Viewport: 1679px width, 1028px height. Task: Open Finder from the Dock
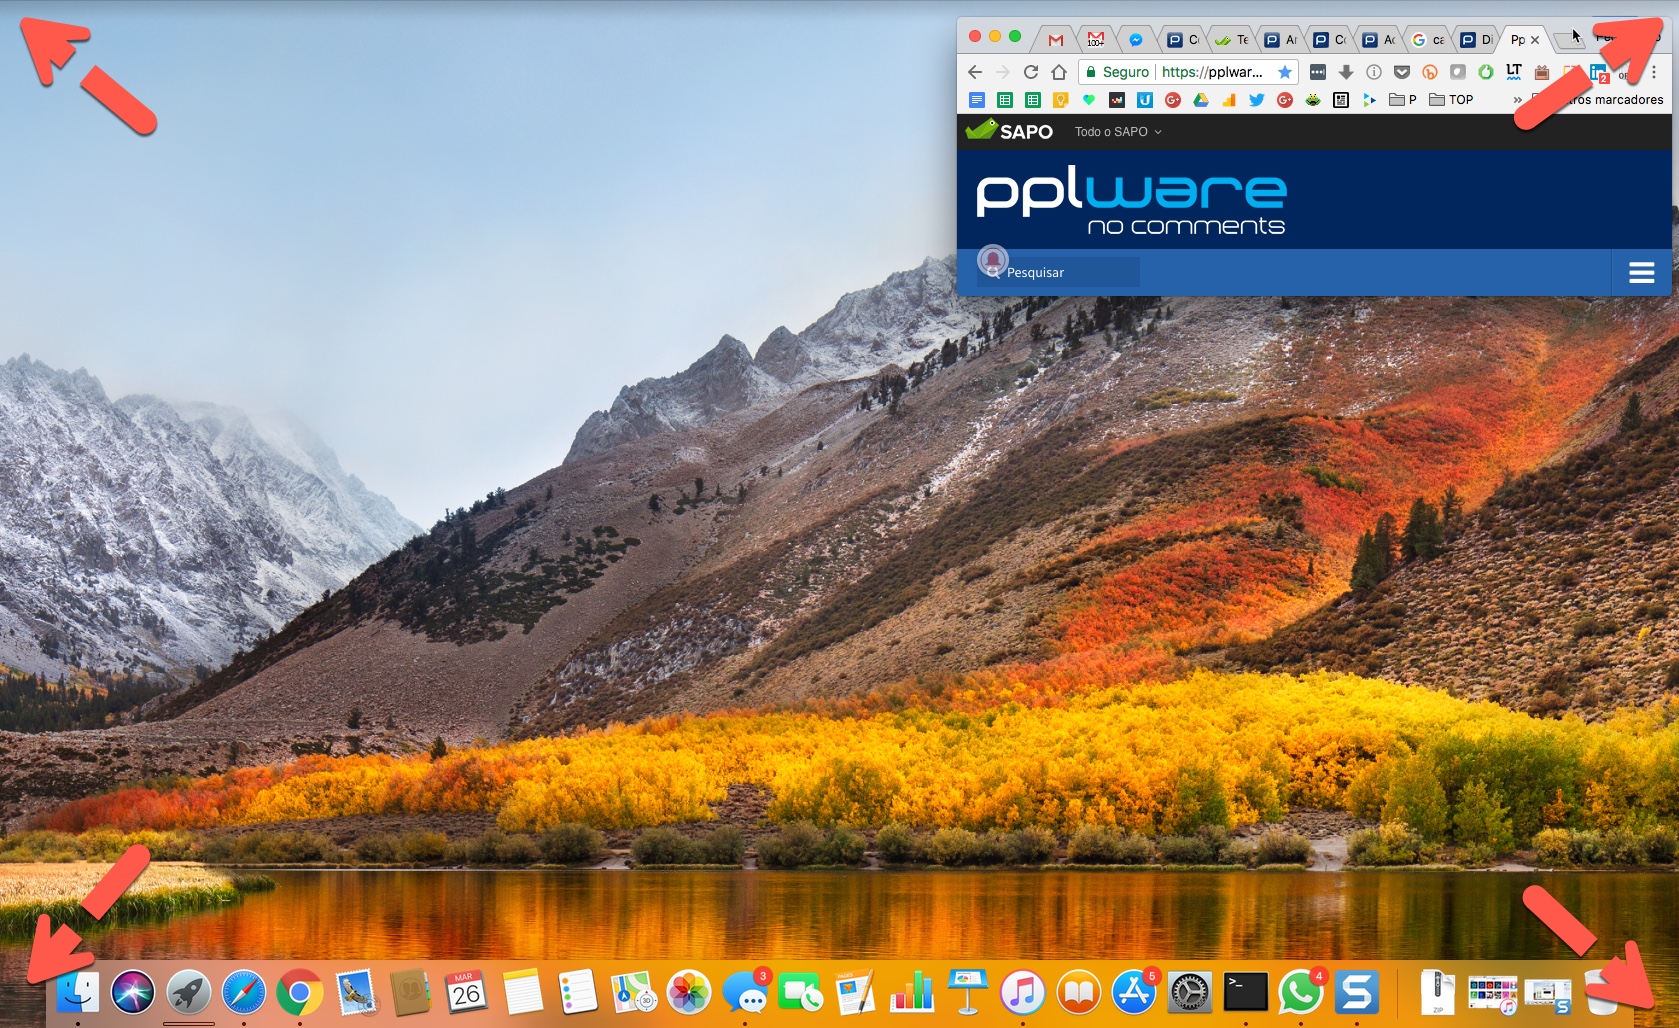(x=77, y=993)
